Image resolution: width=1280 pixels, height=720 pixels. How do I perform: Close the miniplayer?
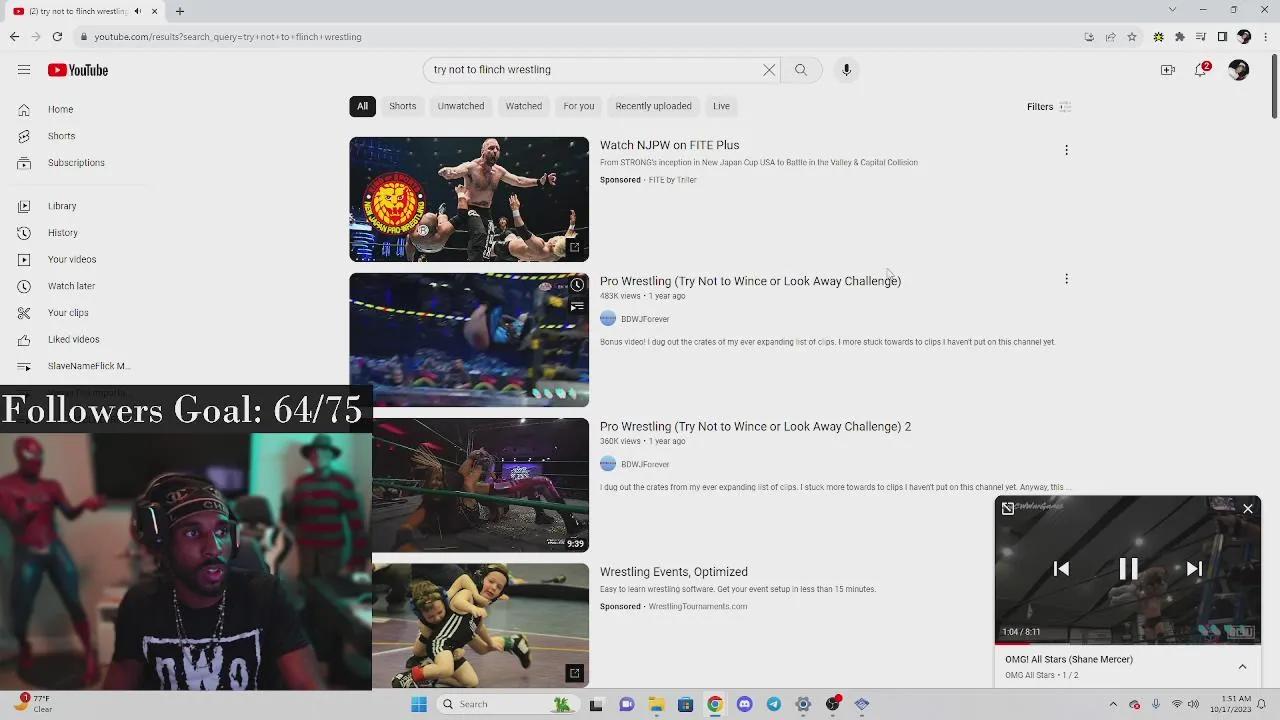coord(1248,509)
